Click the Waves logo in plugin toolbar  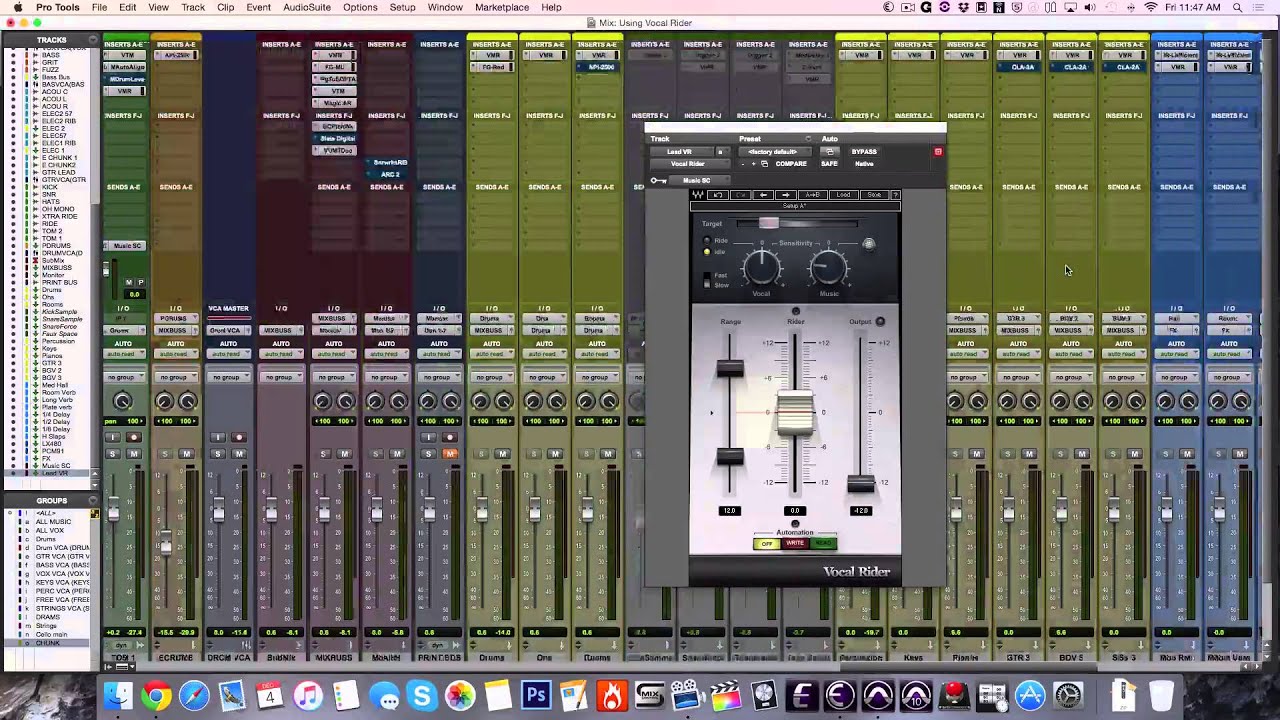click(x=698, y=195)
